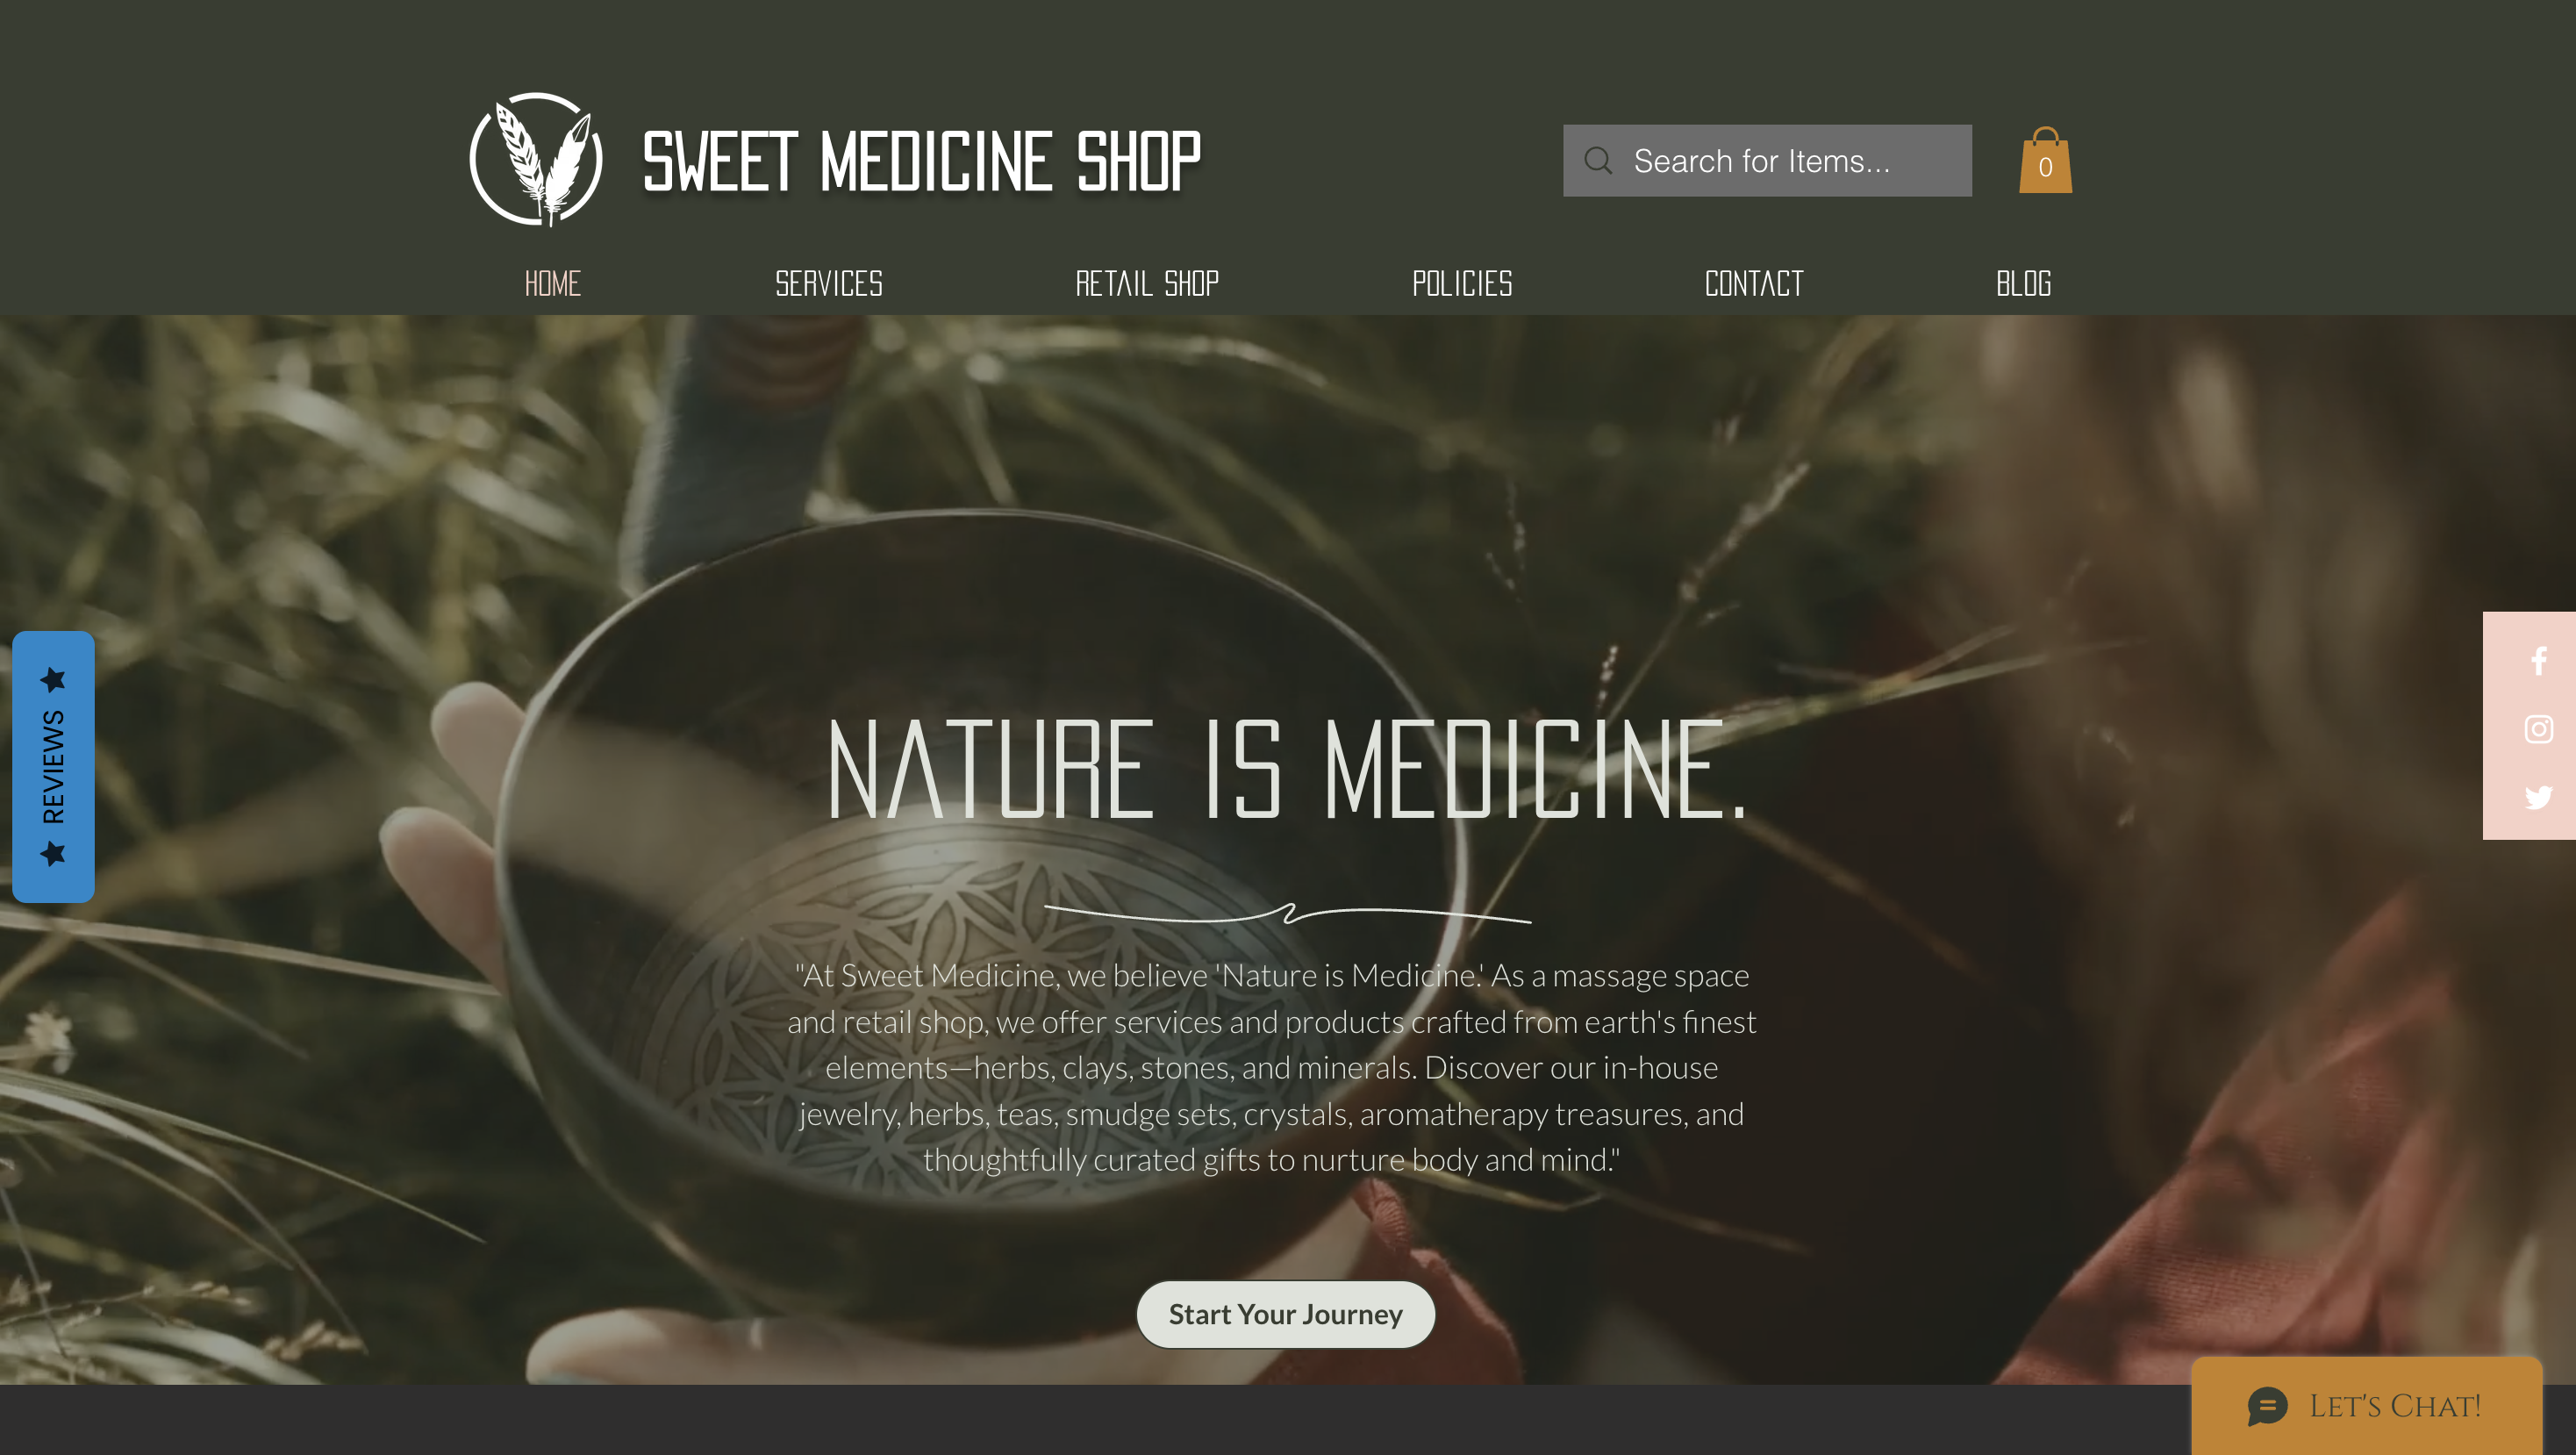Click the bottom star on Reviews tab
The image size is (2576, 1455).
coord(53,853)
